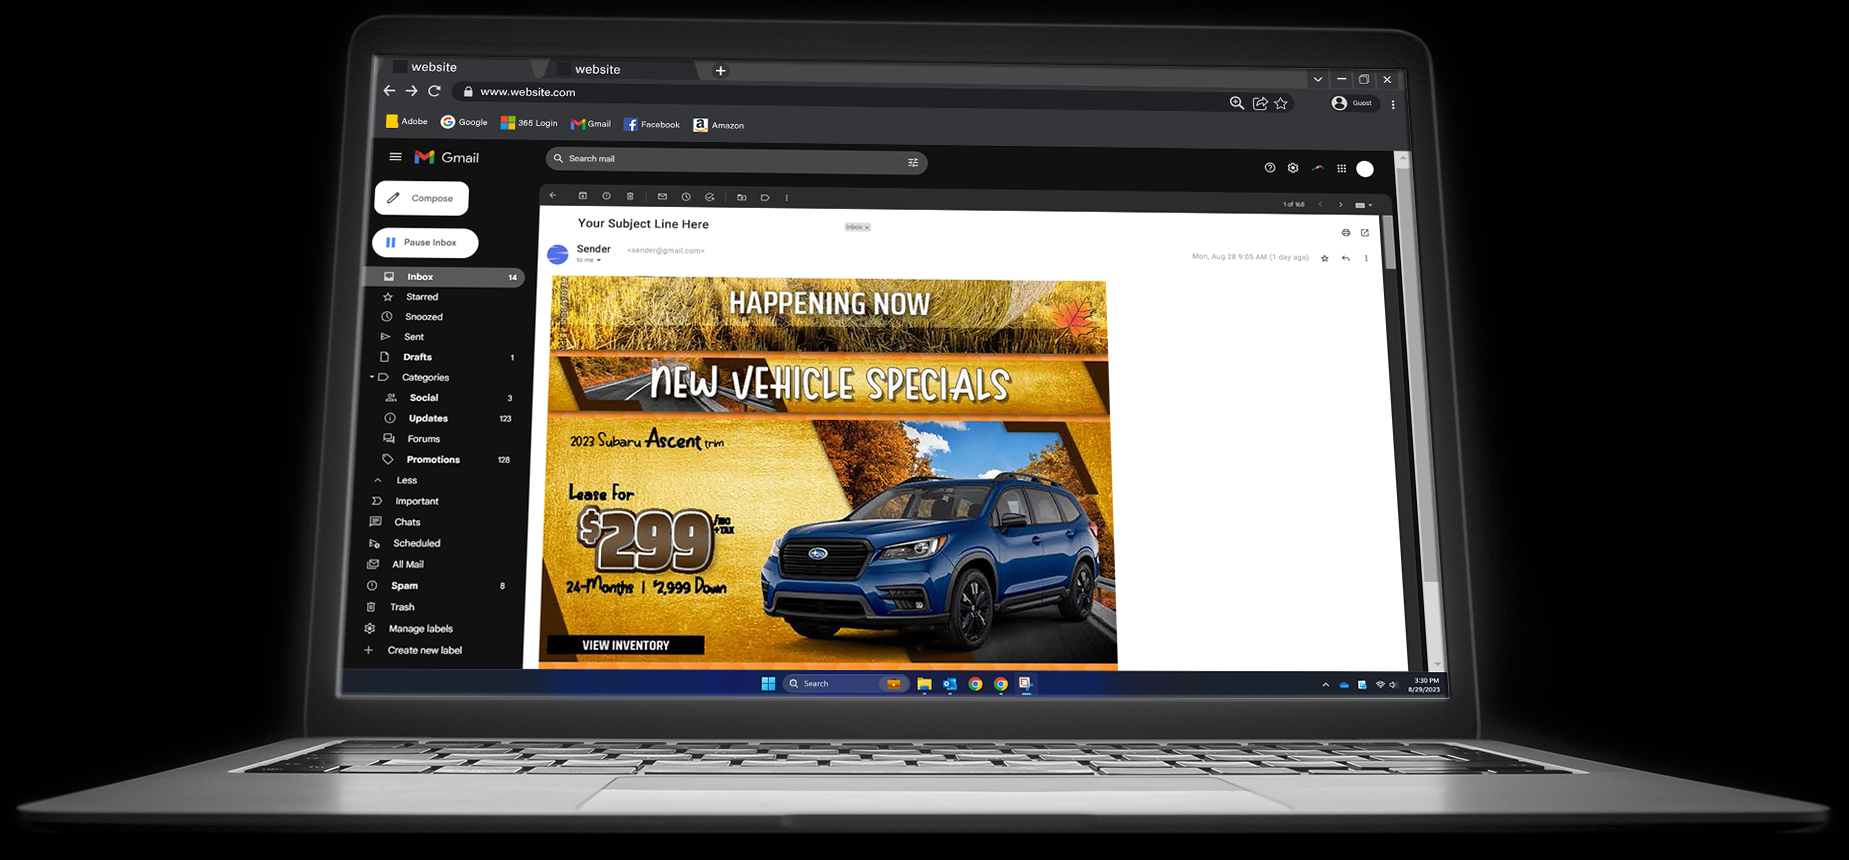1849x860 pixels.
Task: Open the Amazon bookmark
Action: (719, 125)
